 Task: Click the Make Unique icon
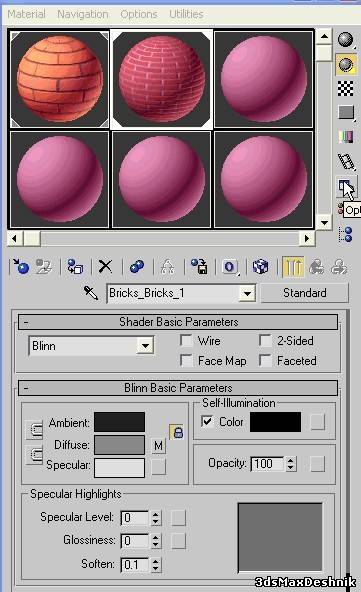click(167, 267)
